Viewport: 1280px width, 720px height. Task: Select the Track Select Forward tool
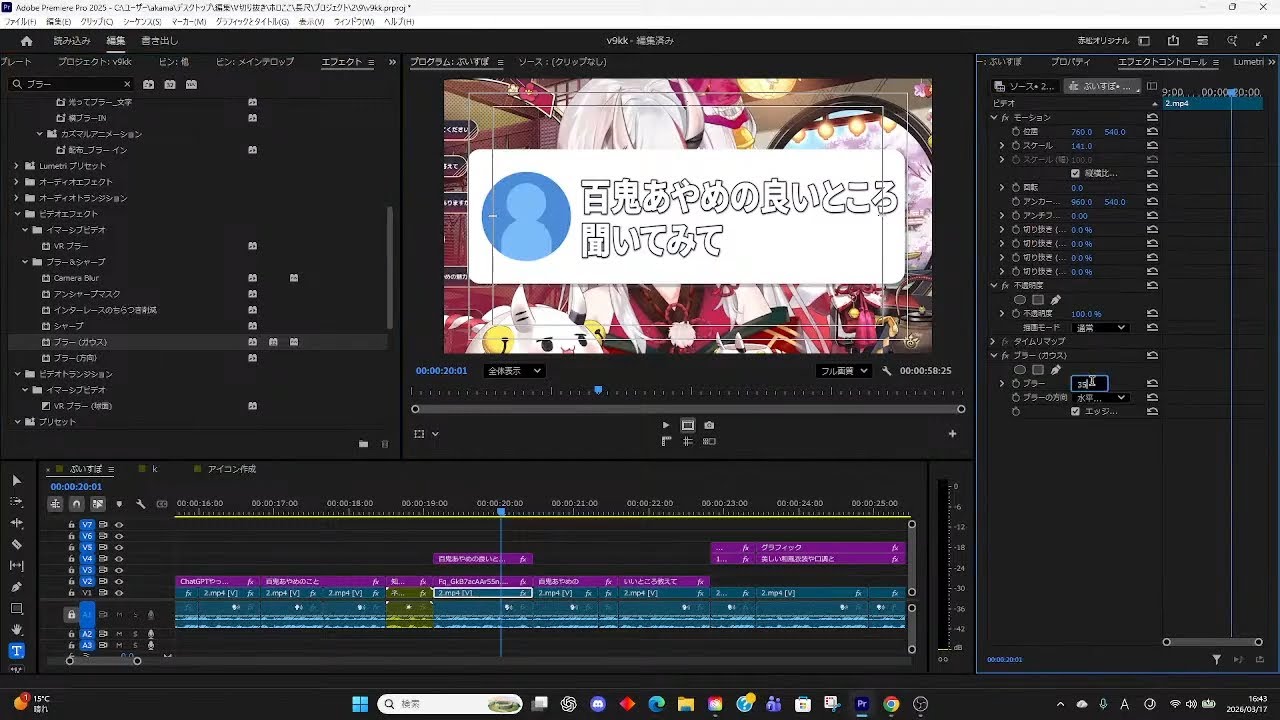point(16,502)
